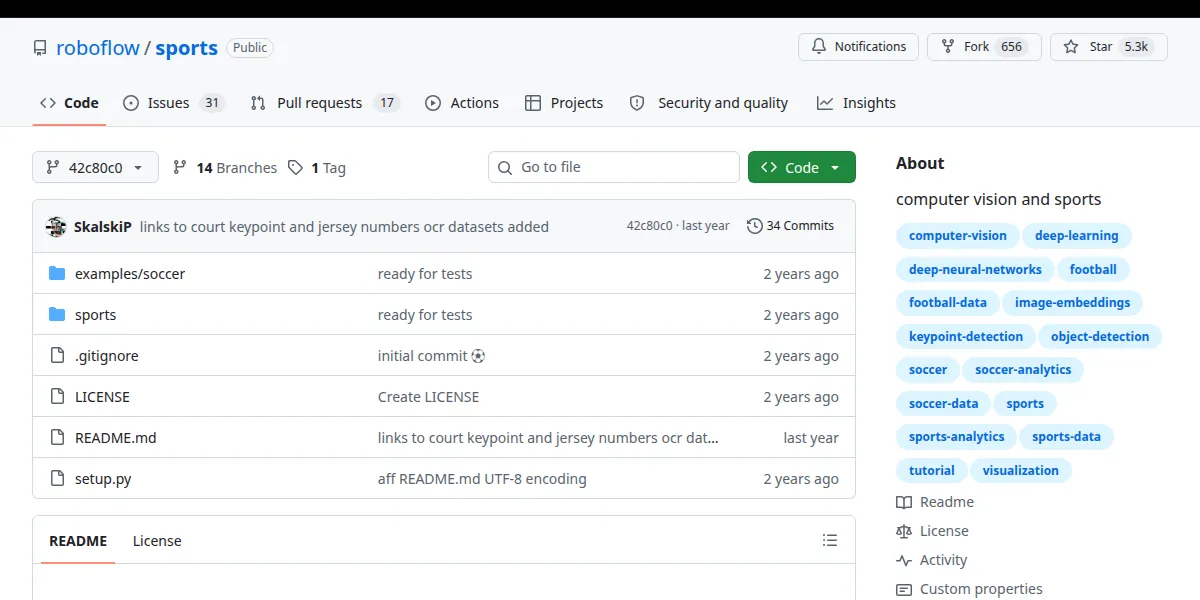Screen dimensions: 1200x600
Task: Open the Insights tab
Action: [856, 103]
